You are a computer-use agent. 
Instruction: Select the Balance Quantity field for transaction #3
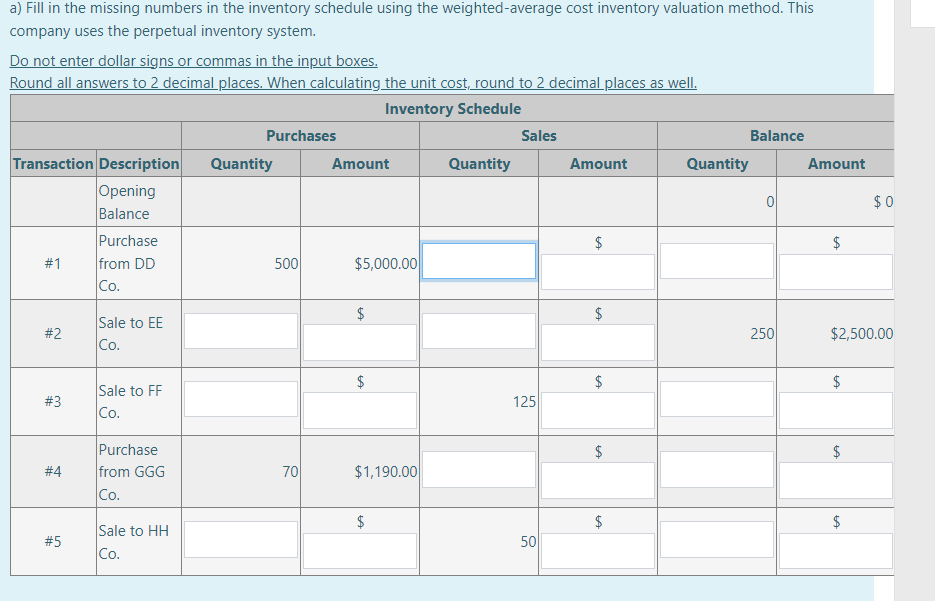click(715, 398)
